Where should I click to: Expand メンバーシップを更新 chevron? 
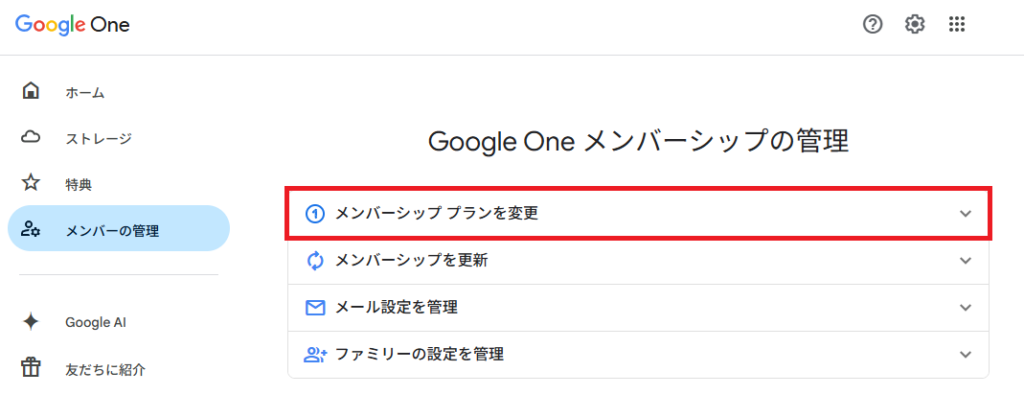pos(965,261)
